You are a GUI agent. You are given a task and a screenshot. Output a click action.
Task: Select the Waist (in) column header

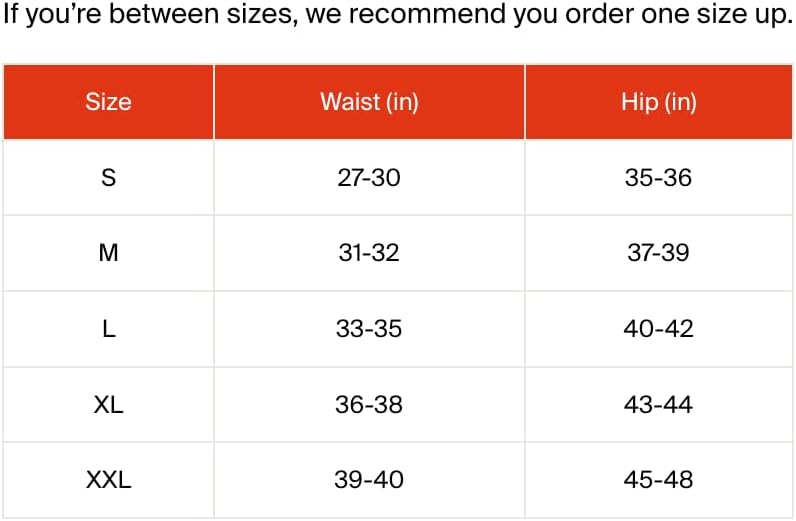368,102
